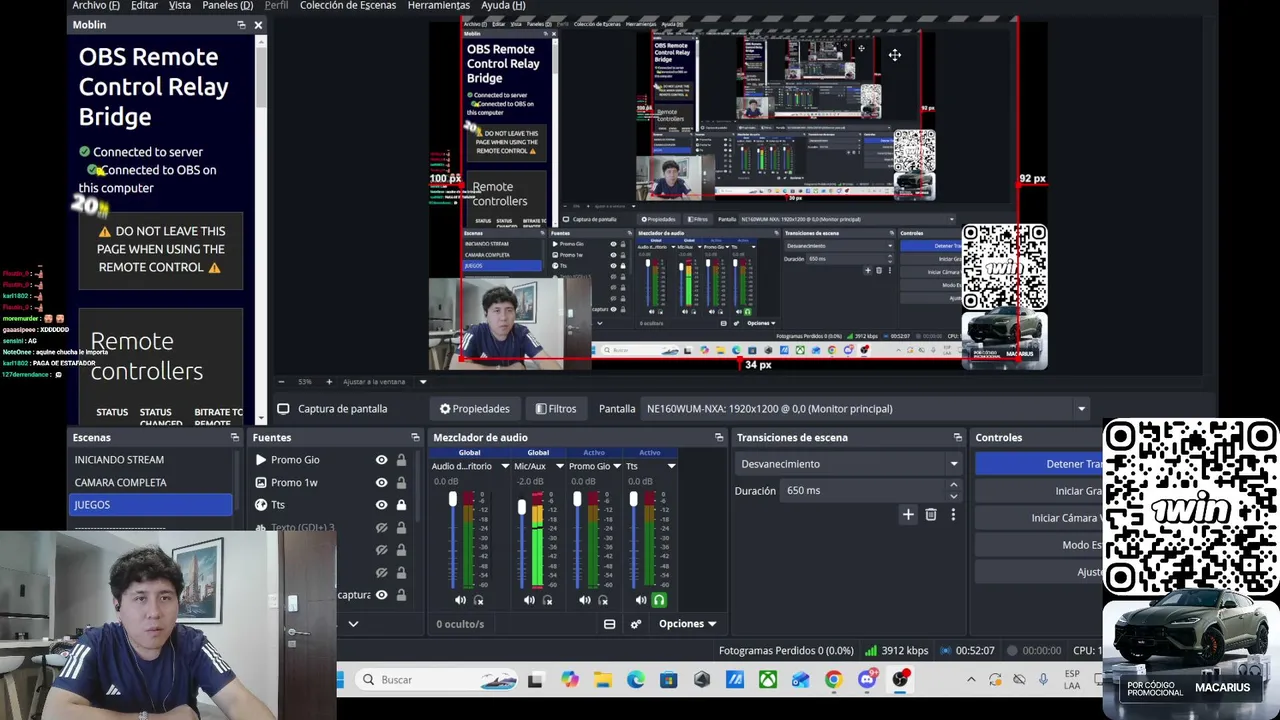Open the preview scaling dropdown arrow

[x=423, y=382]
